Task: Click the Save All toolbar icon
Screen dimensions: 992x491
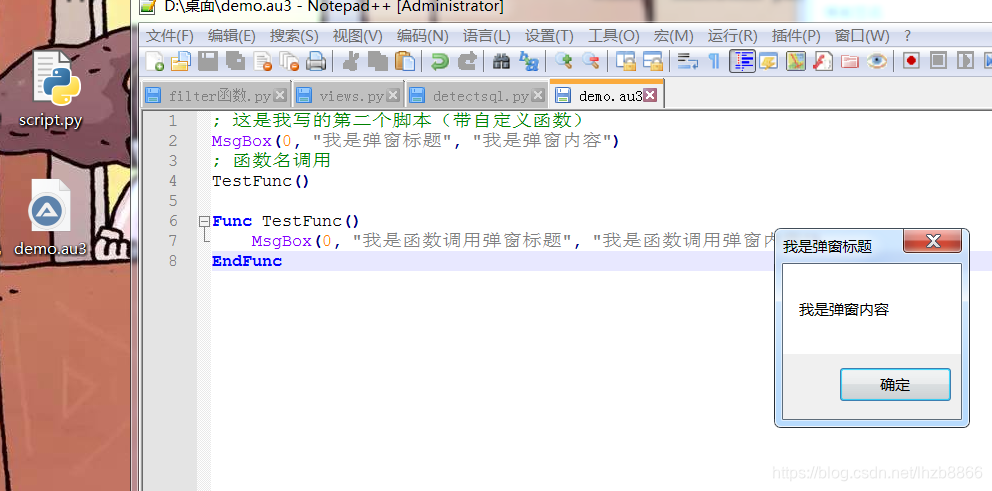Action: (x=235, y=61)
